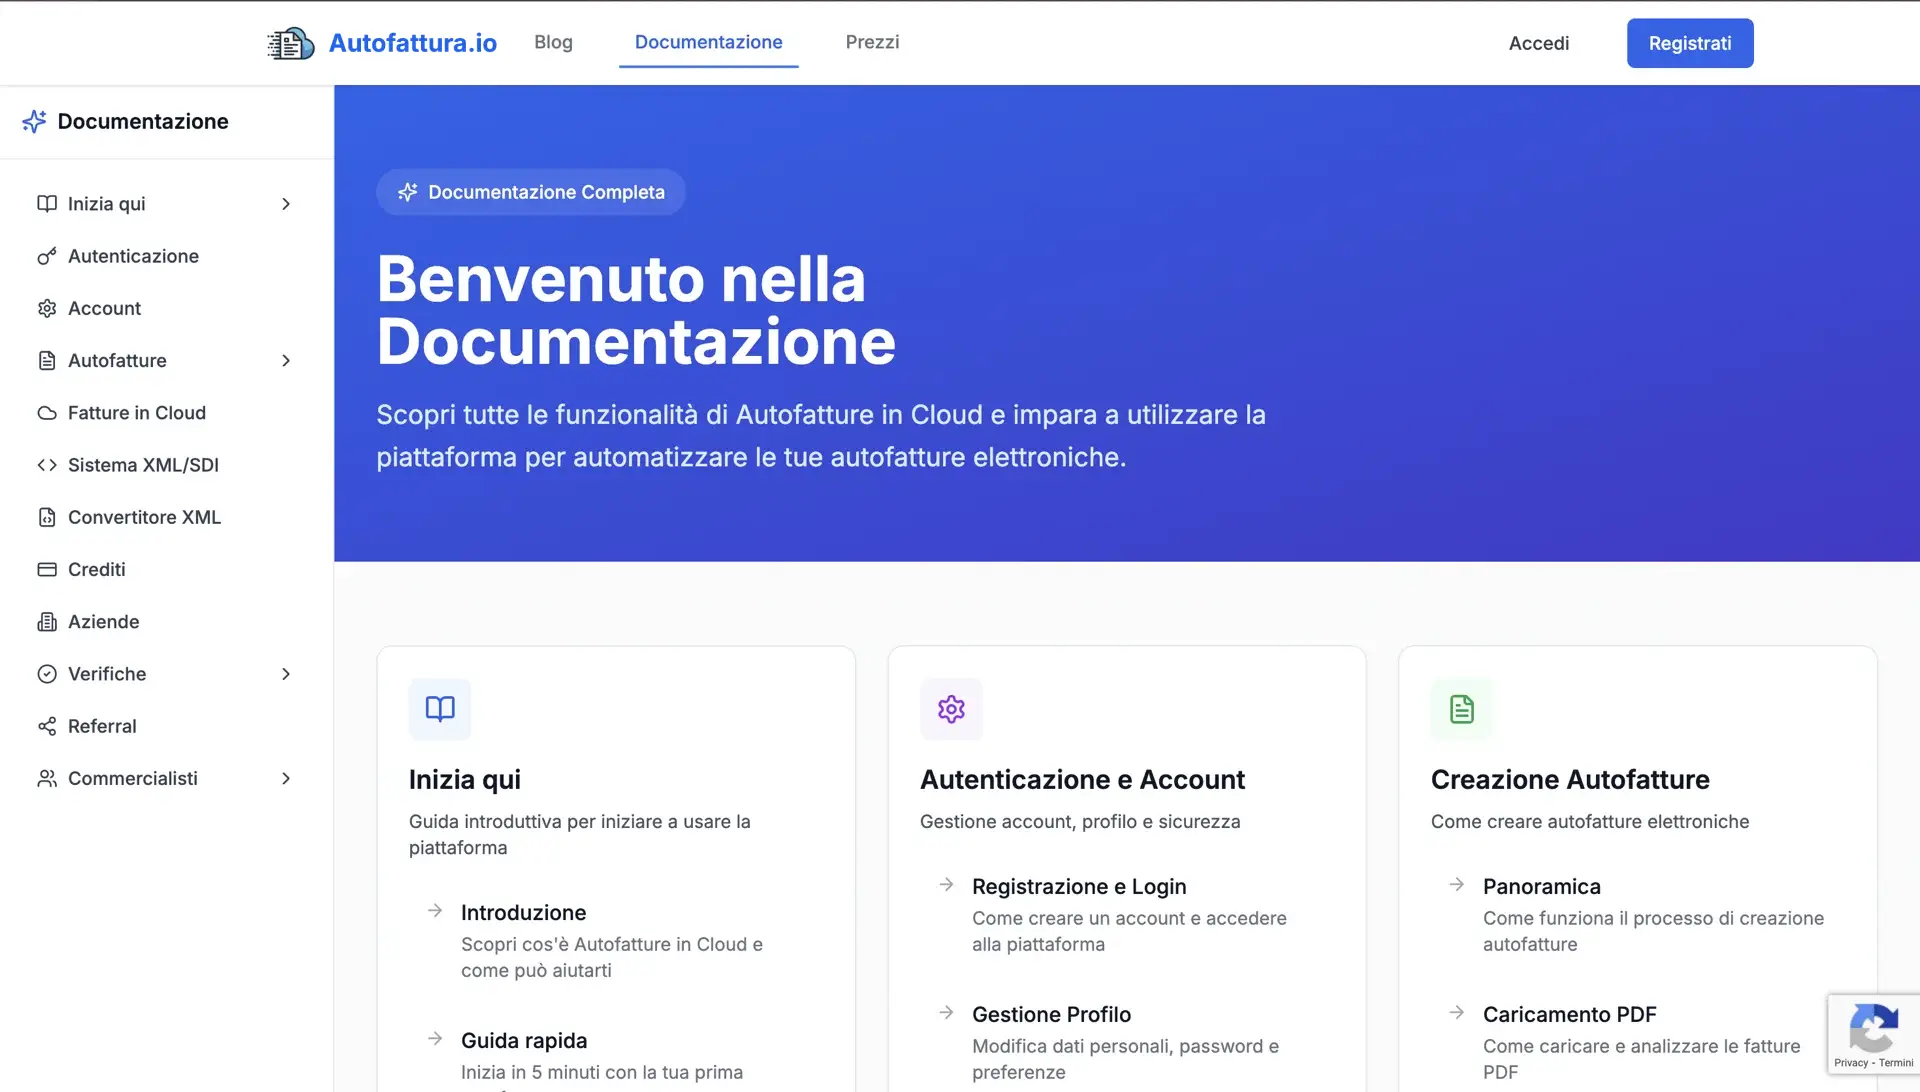Click the Documentazione Completa badge
Image resolution: width=1920 pixels, height=1092 pixels.
click(x=530, y=192)
